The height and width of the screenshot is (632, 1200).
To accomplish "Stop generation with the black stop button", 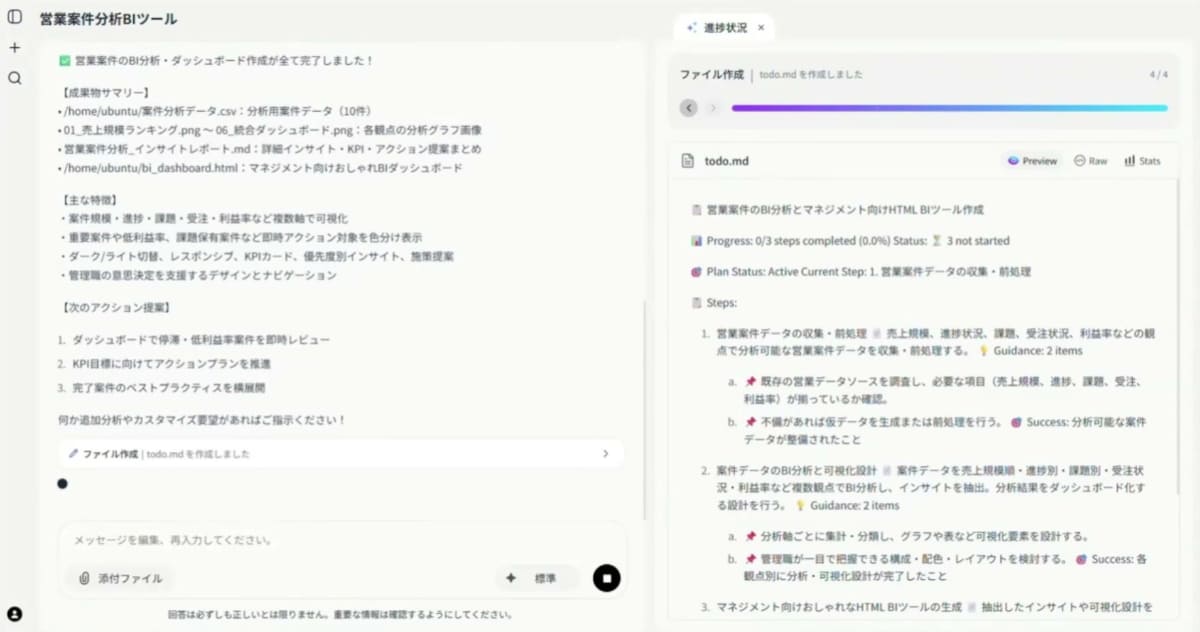I will point(608,578).
